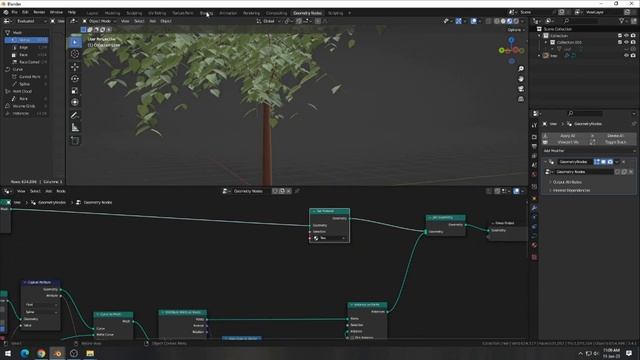Select the Move tool in viewport toolbar
This screenshot has width=640, height=360.
pos(75,67)
